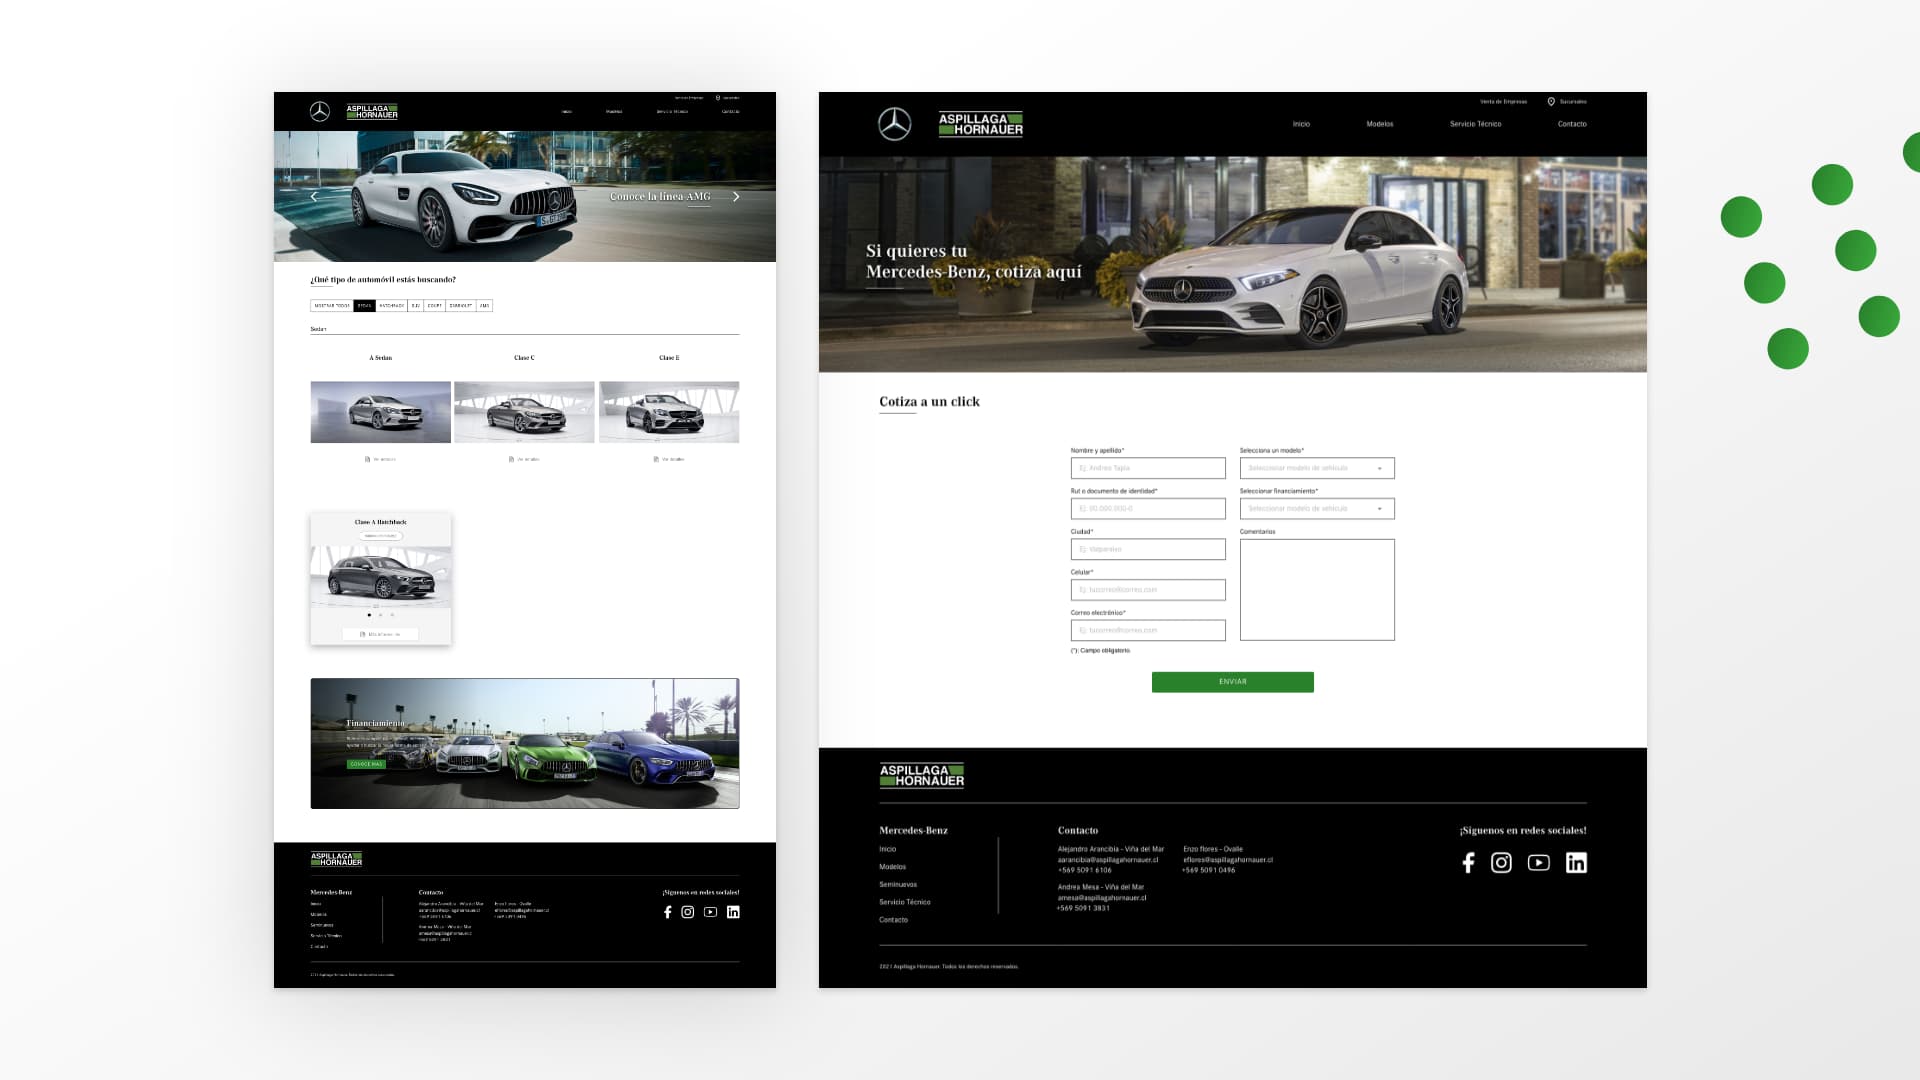1920x1080 pixels.
Task: Click aarancibia@aspillagahornauer.cl email in right footer
Action: [1108, 860]
